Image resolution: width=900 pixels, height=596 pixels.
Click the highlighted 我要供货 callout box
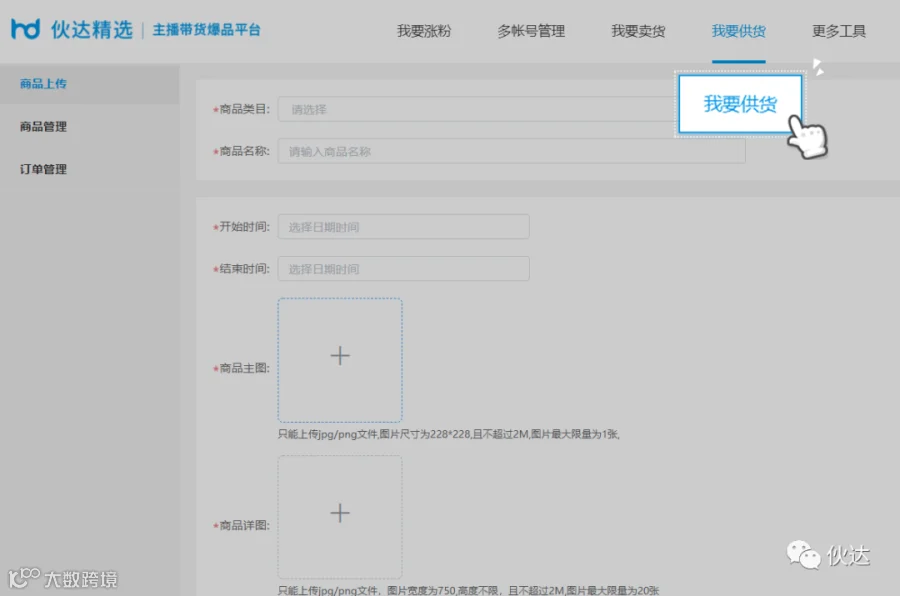740,104
